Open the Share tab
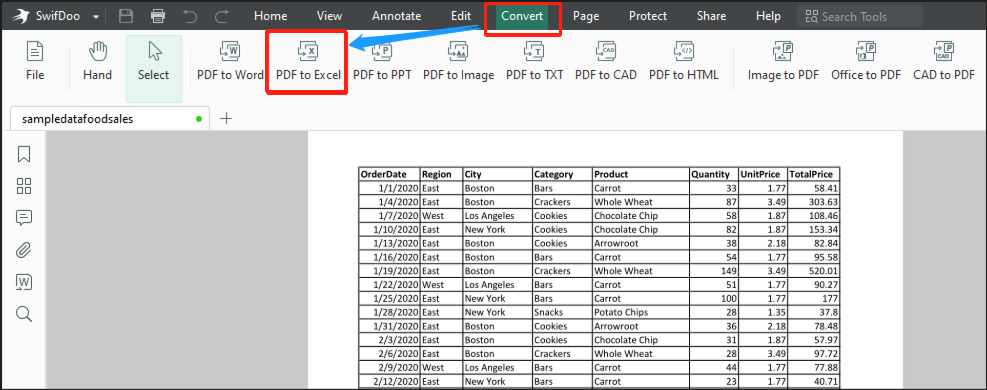The width and height of the screenshot is (987, 390). (x=711, y=16)
